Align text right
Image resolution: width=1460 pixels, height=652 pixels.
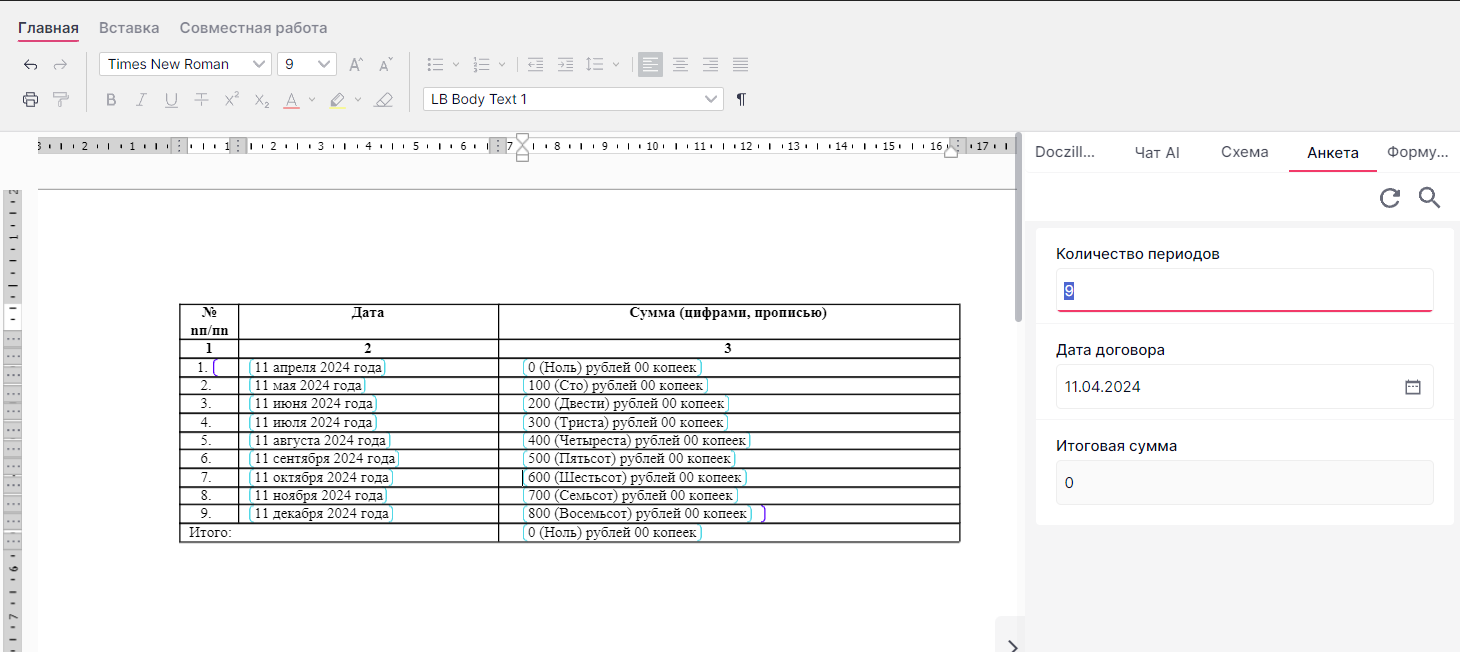(710, 64)
